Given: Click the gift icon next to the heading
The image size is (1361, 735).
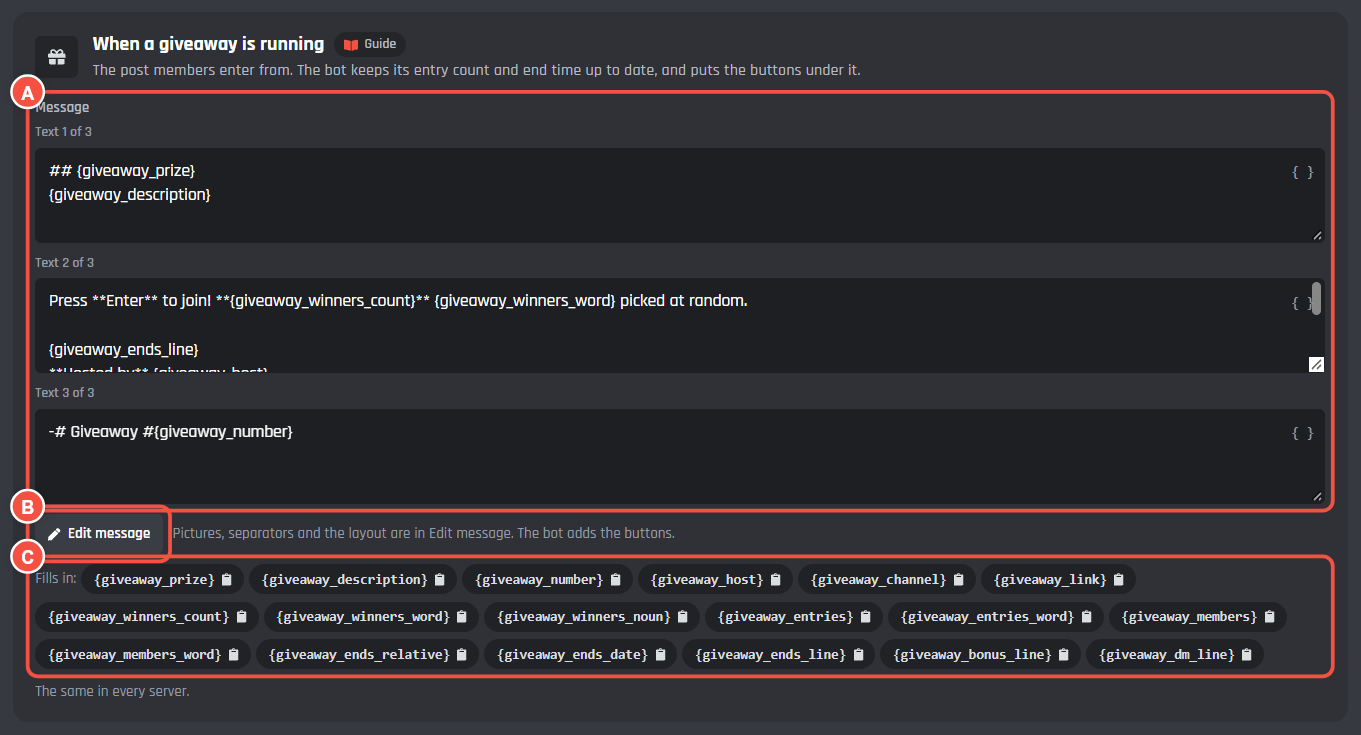Looking at the screenshot, I should 57,56.
